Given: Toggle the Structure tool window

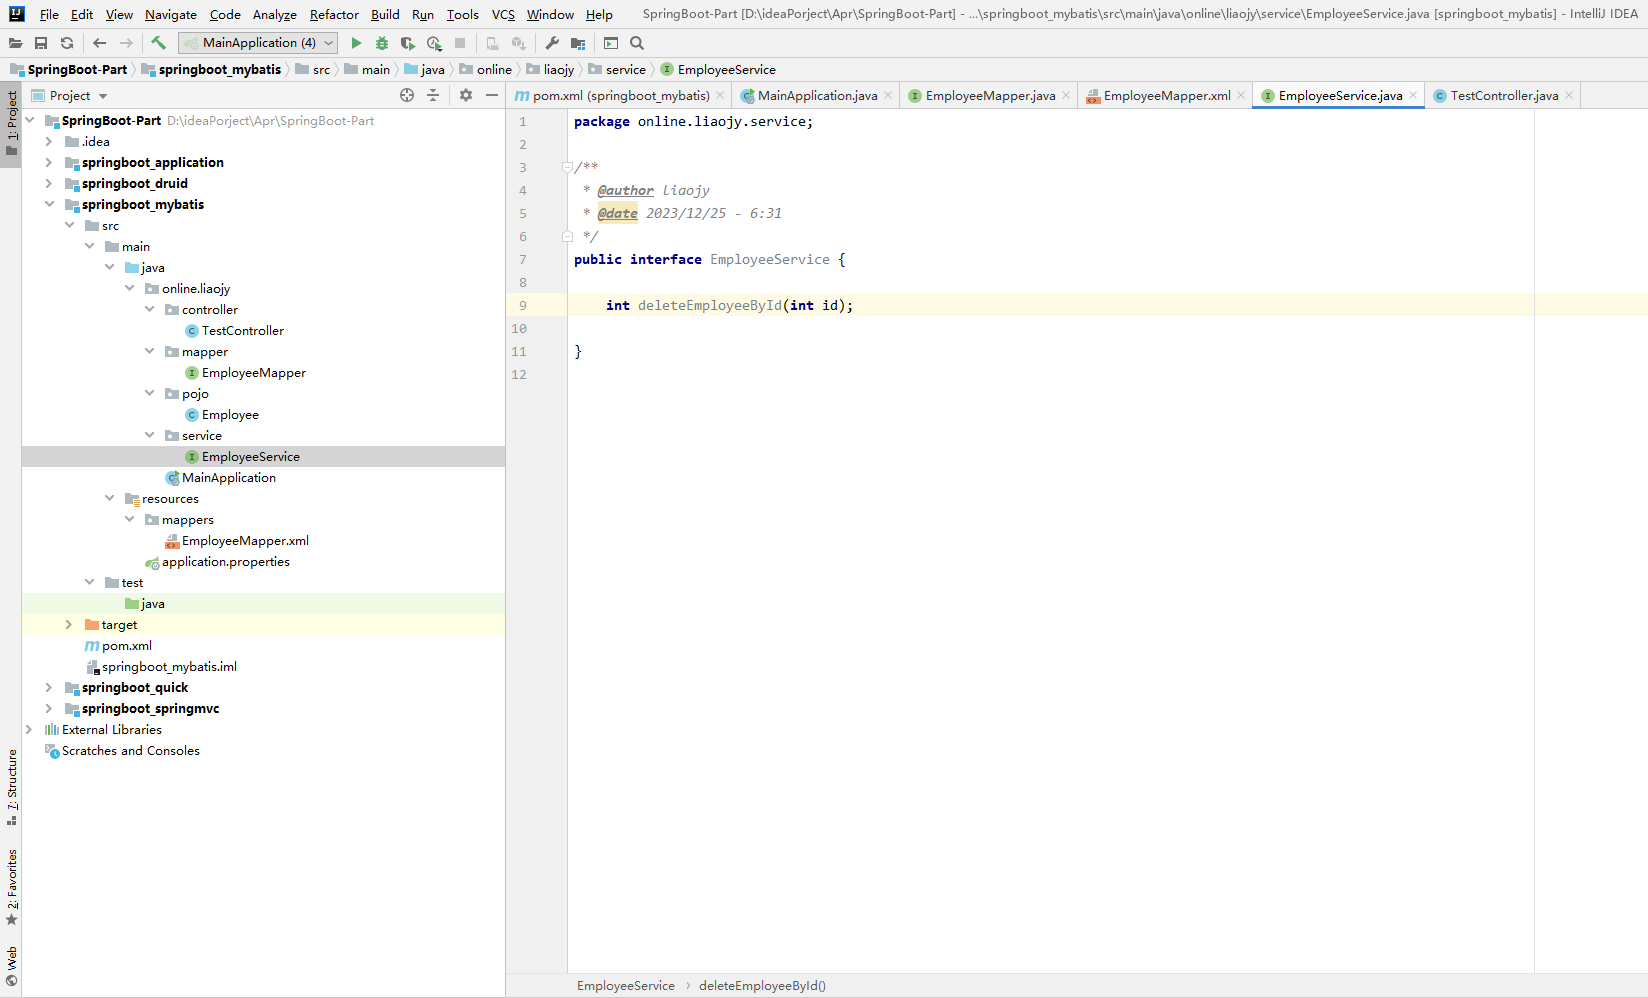Looking at the screenshot, I should pyautogui.click(x=12, y=786).
